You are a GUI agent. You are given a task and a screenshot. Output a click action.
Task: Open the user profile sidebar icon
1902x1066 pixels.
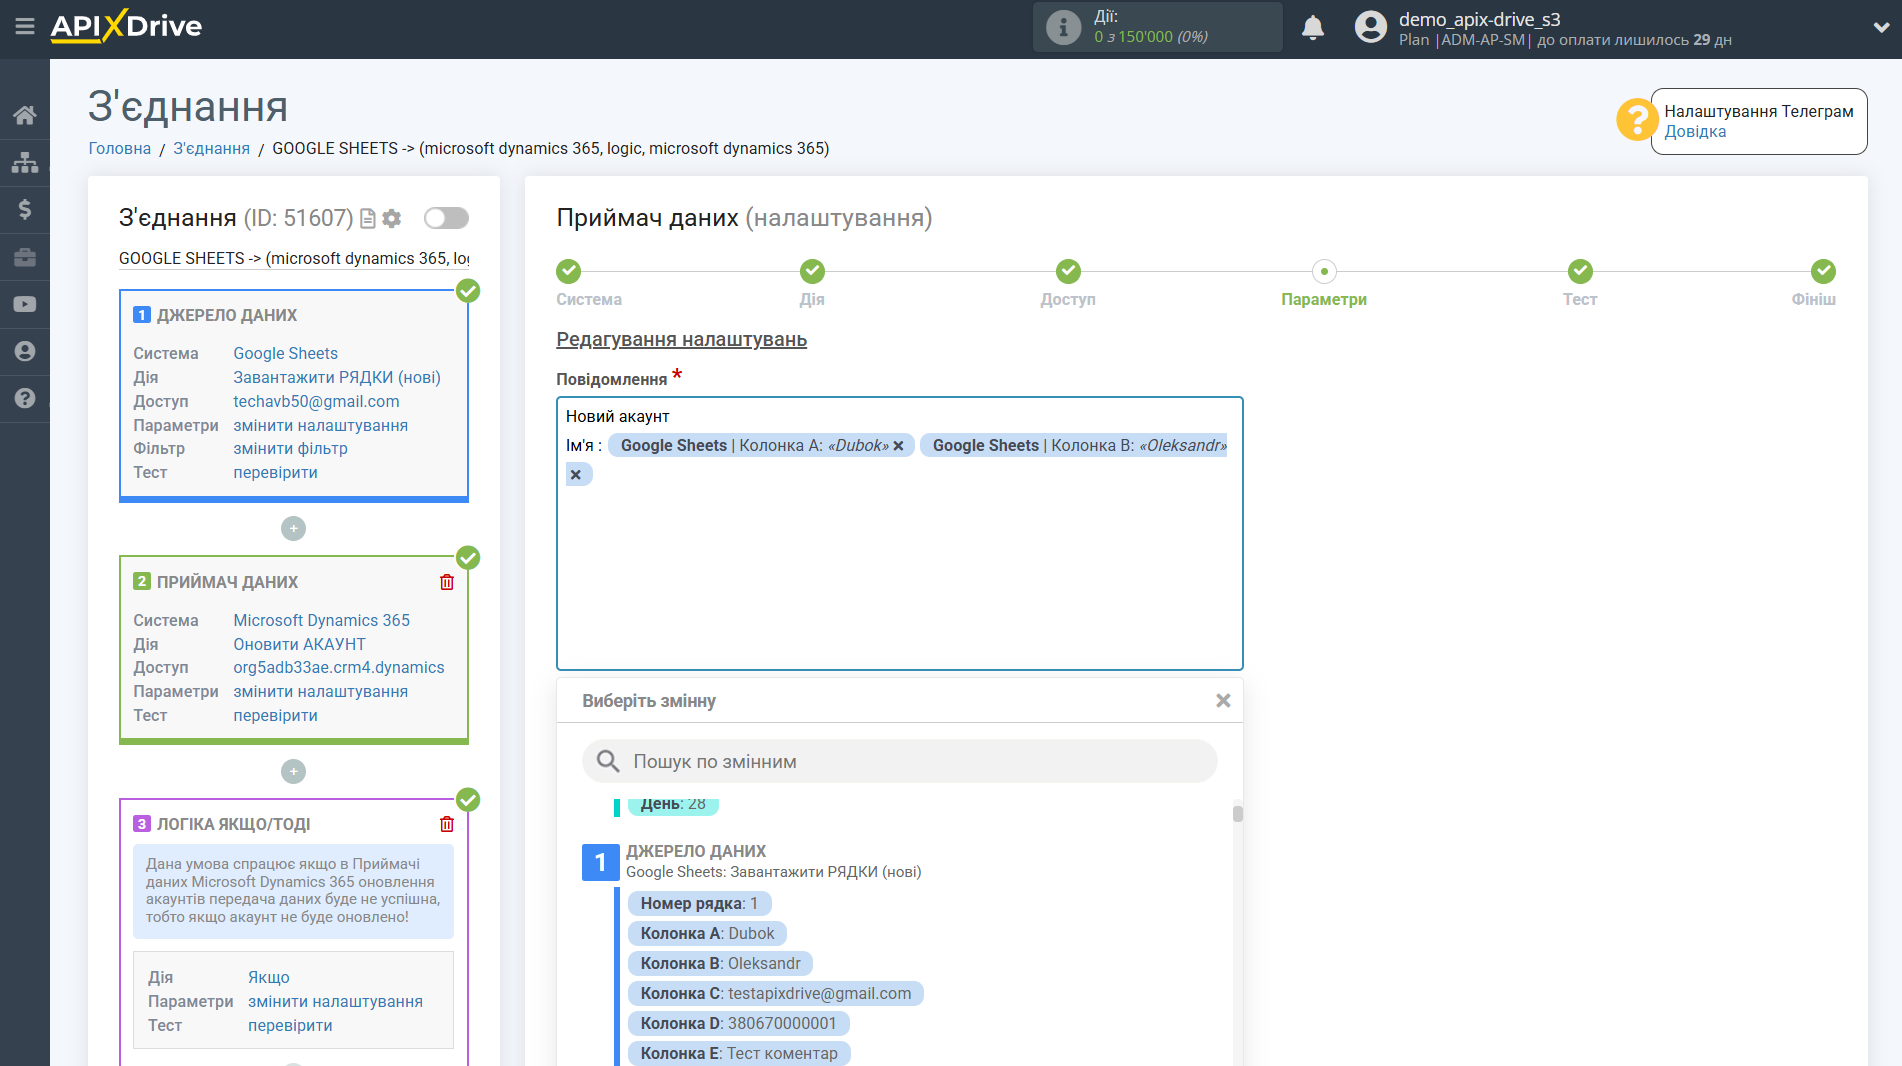pos(25,351)
